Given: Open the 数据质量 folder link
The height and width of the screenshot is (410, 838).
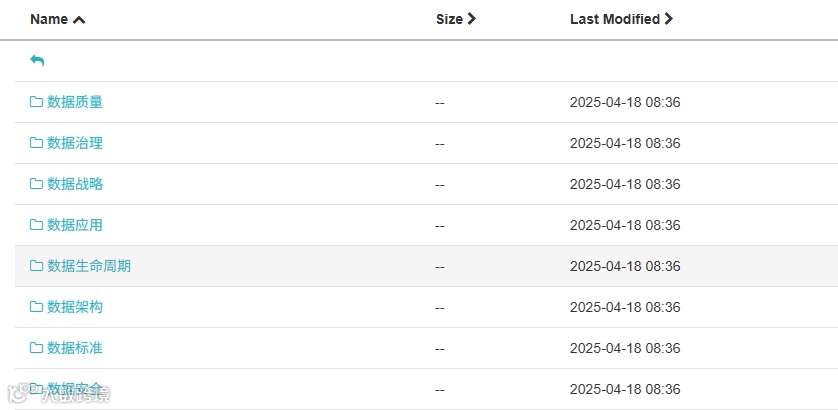Looking at the screenshot, I should click(75, 102).
